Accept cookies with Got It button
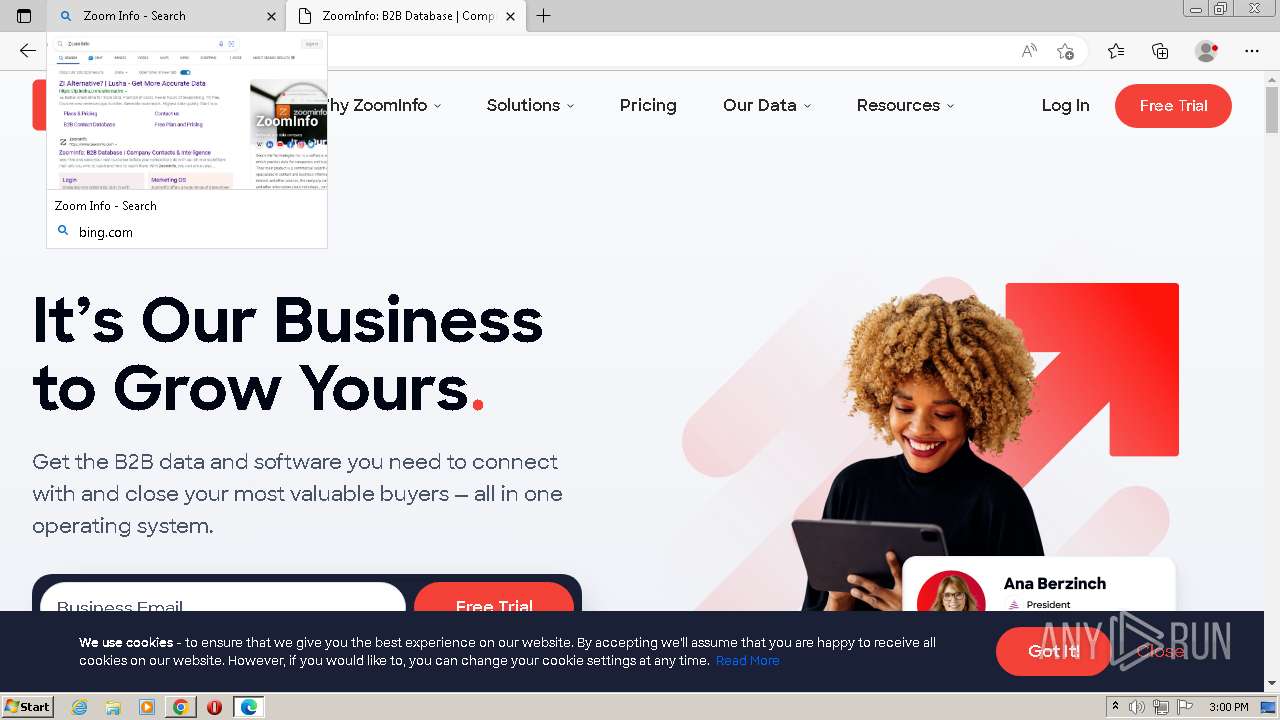 (x=1053, y=651)
